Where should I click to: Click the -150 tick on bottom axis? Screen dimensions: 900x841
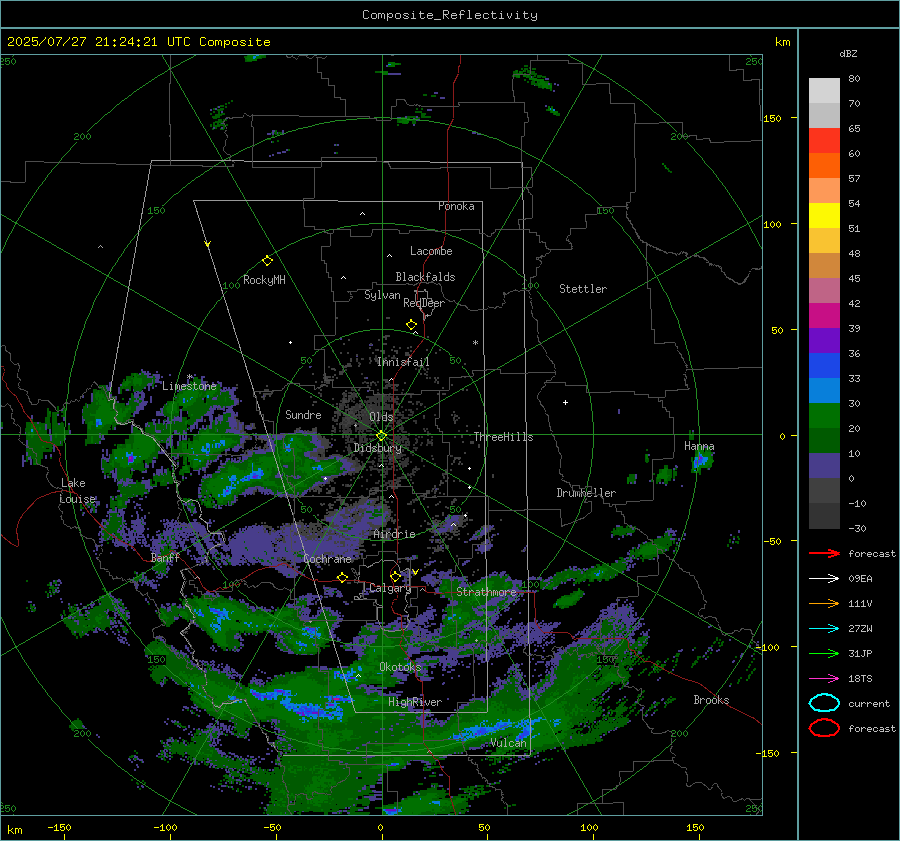[59, 827]
